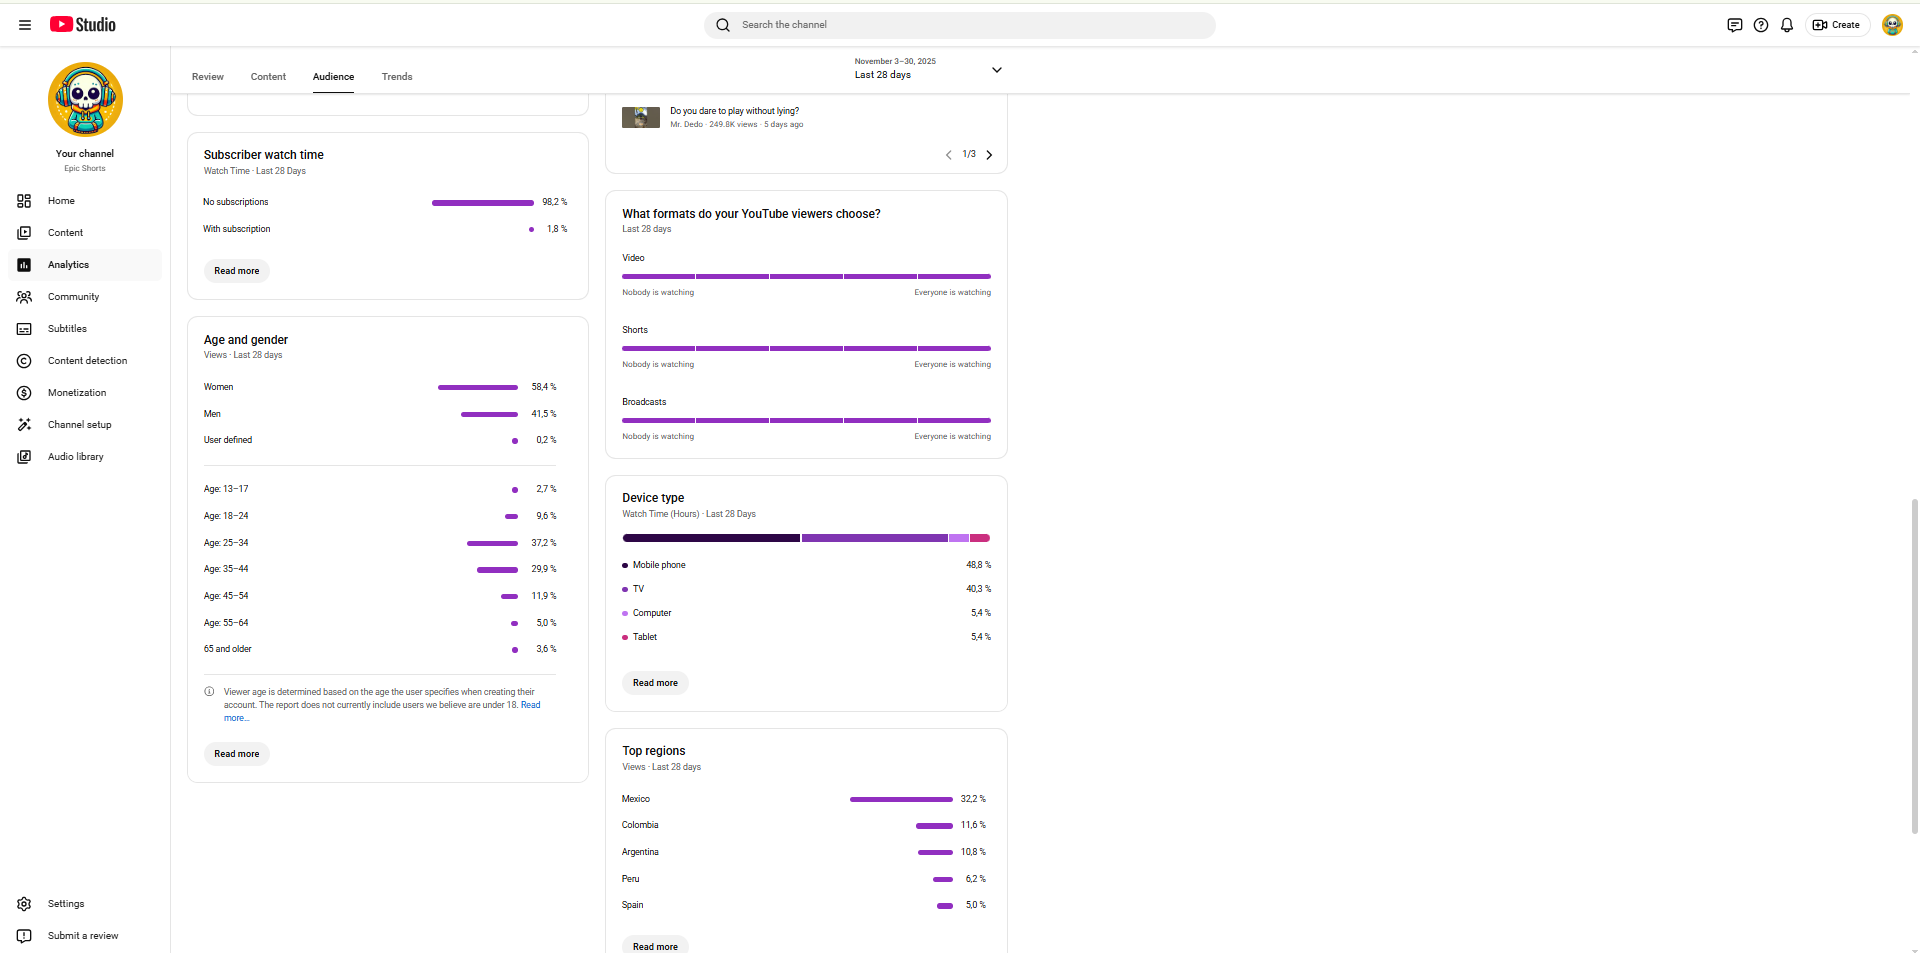The width and height of the screenshot is (1920, 953).
Task: Click the notifications bell icon
Action: click(x=1787, y=25)
